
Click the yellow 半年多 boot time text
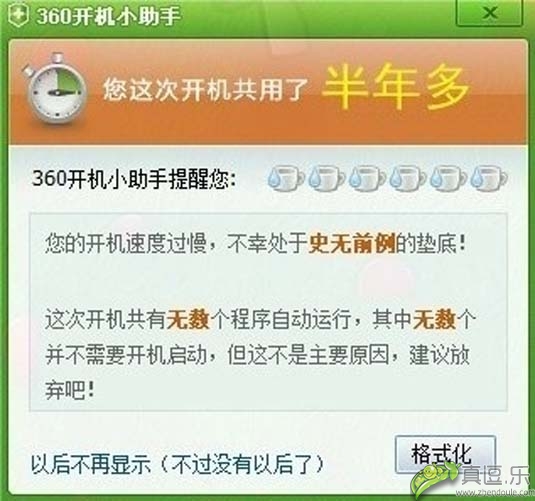tap(395, 87)
